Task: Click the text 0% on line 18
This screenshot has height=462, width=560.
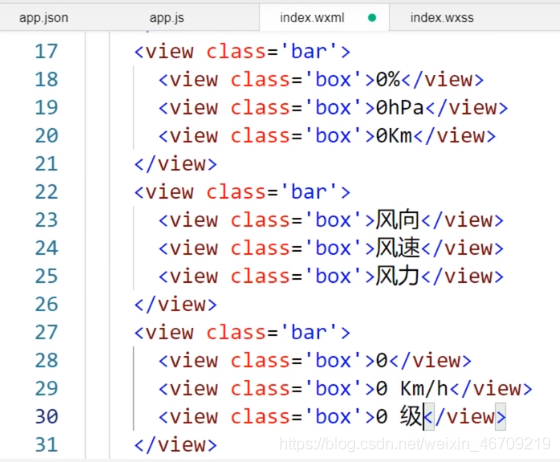Action: (x=388, y=79)
